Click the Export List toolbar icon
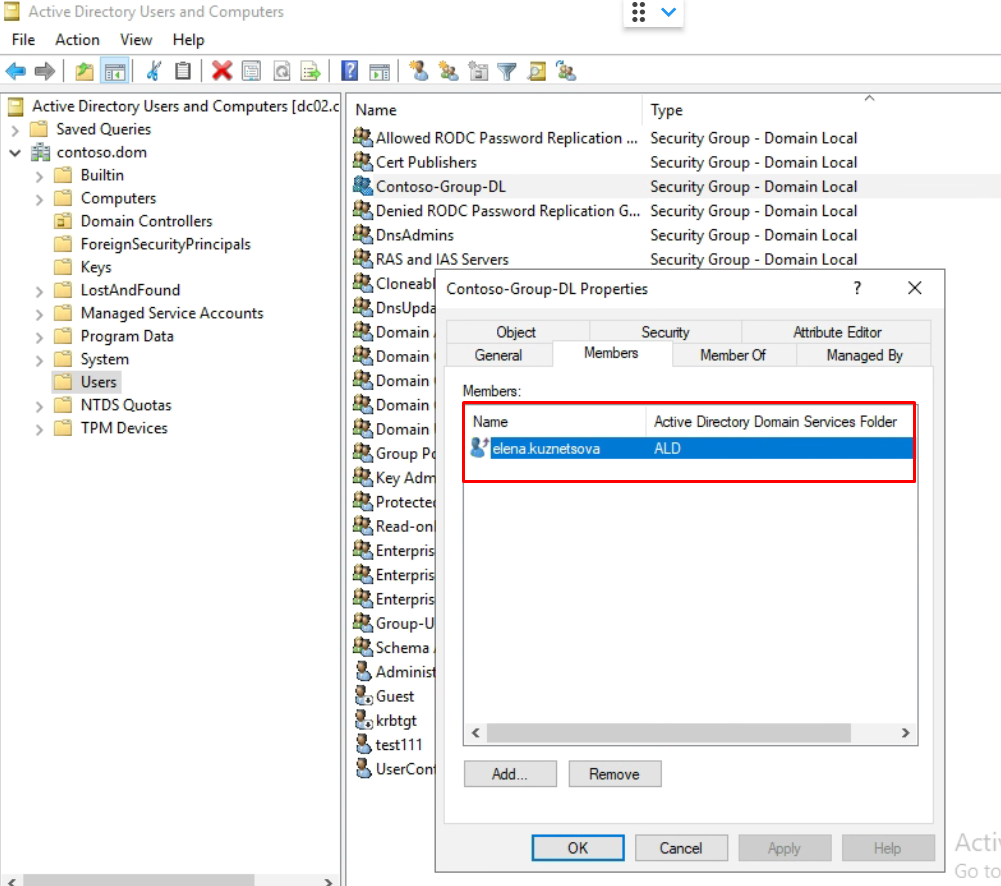 click(311, 71)
